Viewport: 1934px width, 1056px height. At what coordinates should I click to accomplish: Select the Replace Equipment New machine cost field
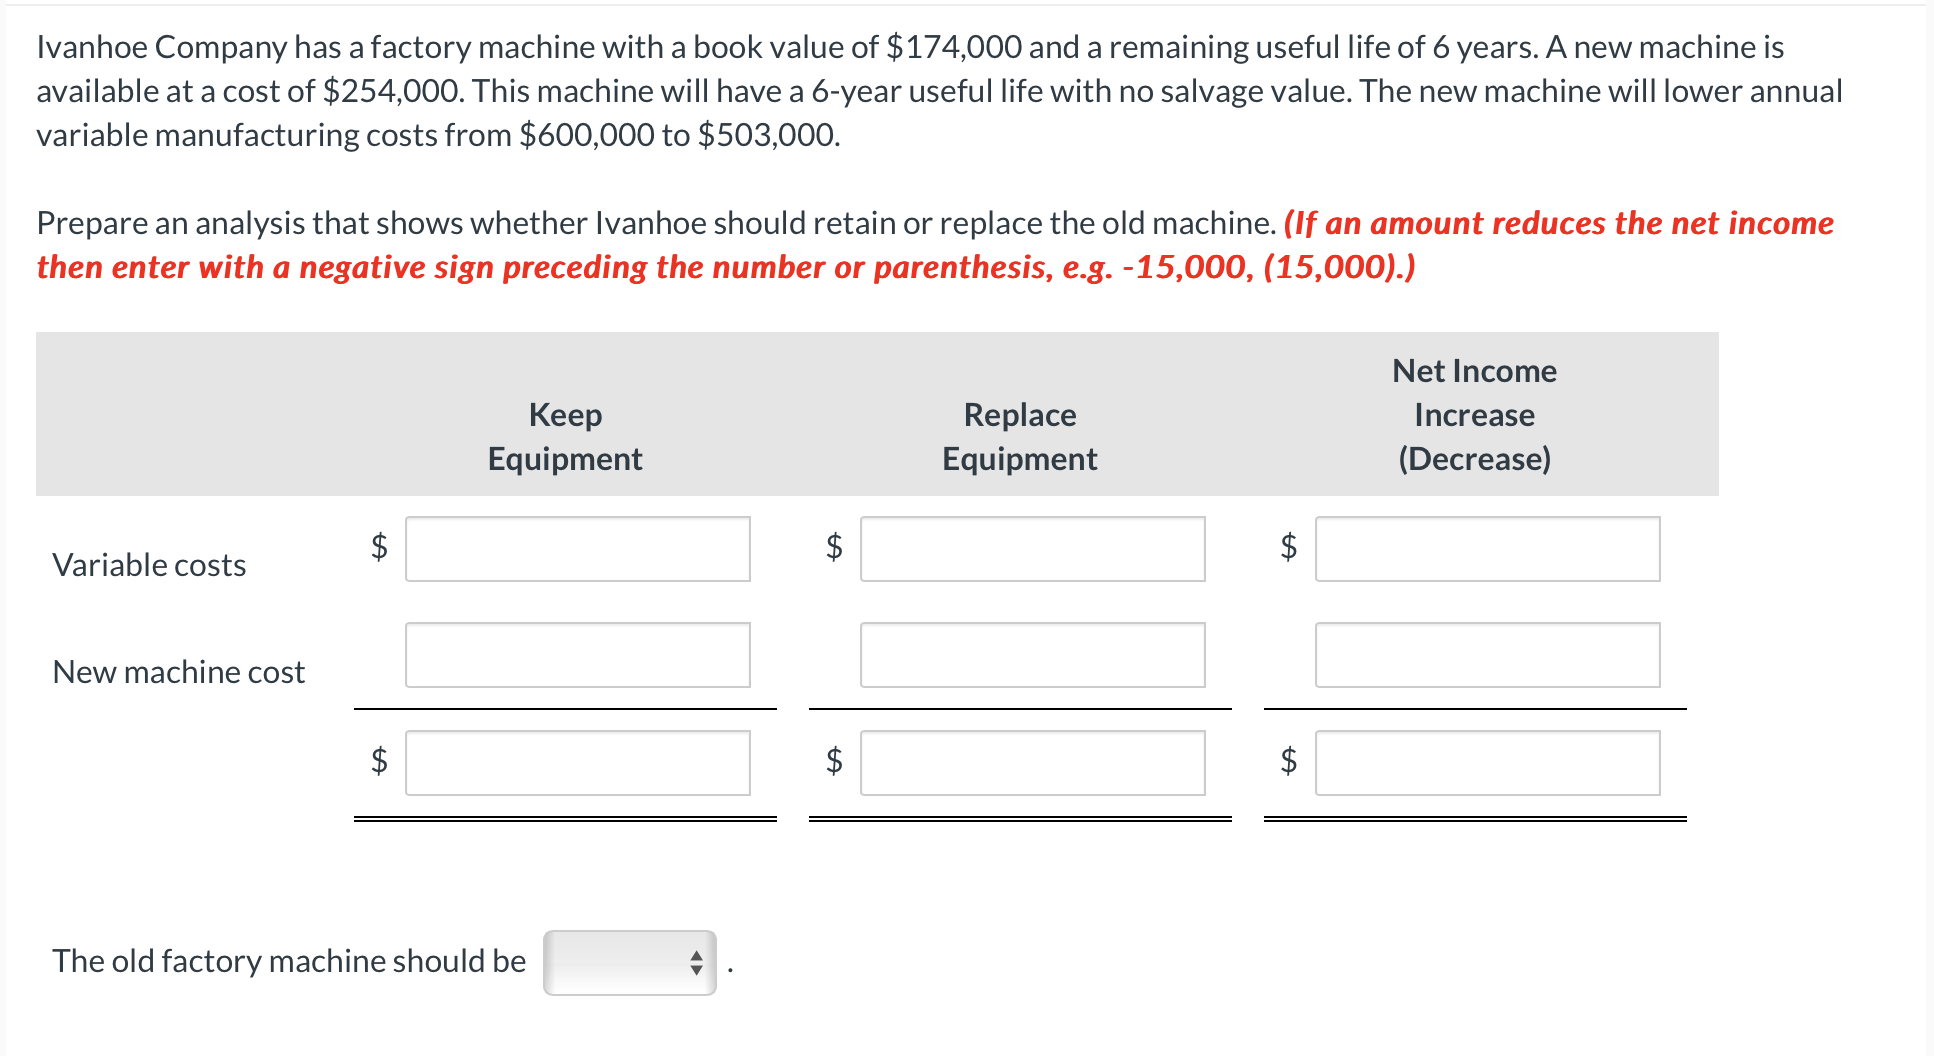pyautogui.click(x=1033, y=655)
